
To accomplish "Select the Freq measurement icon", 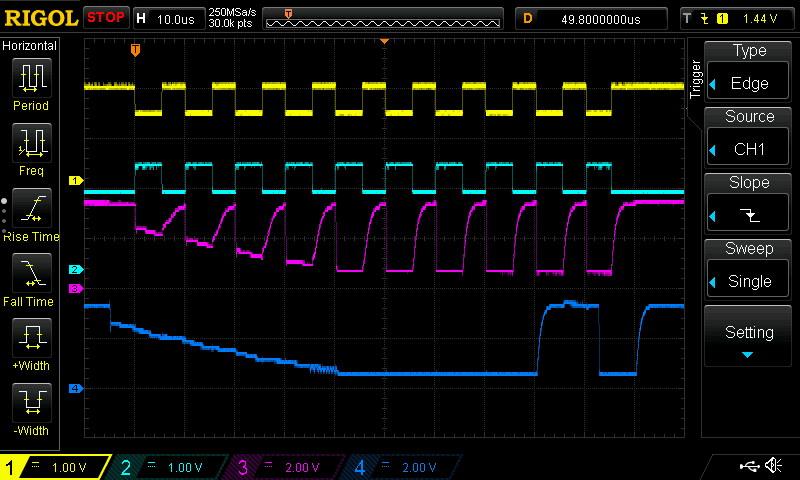I will click(x=32, y=142).
